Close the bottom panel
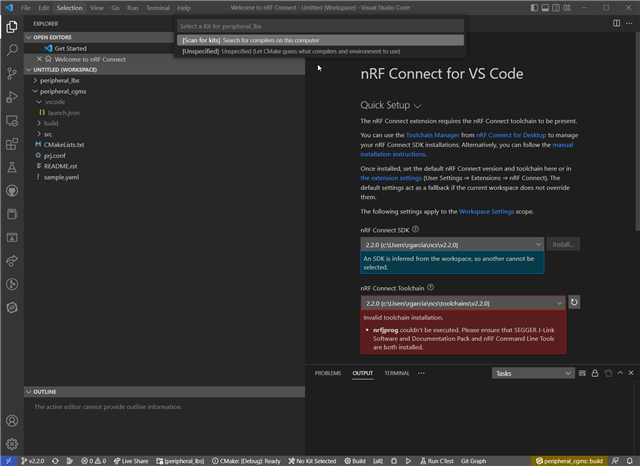This screenshot has height=466, width=640. 631,373
